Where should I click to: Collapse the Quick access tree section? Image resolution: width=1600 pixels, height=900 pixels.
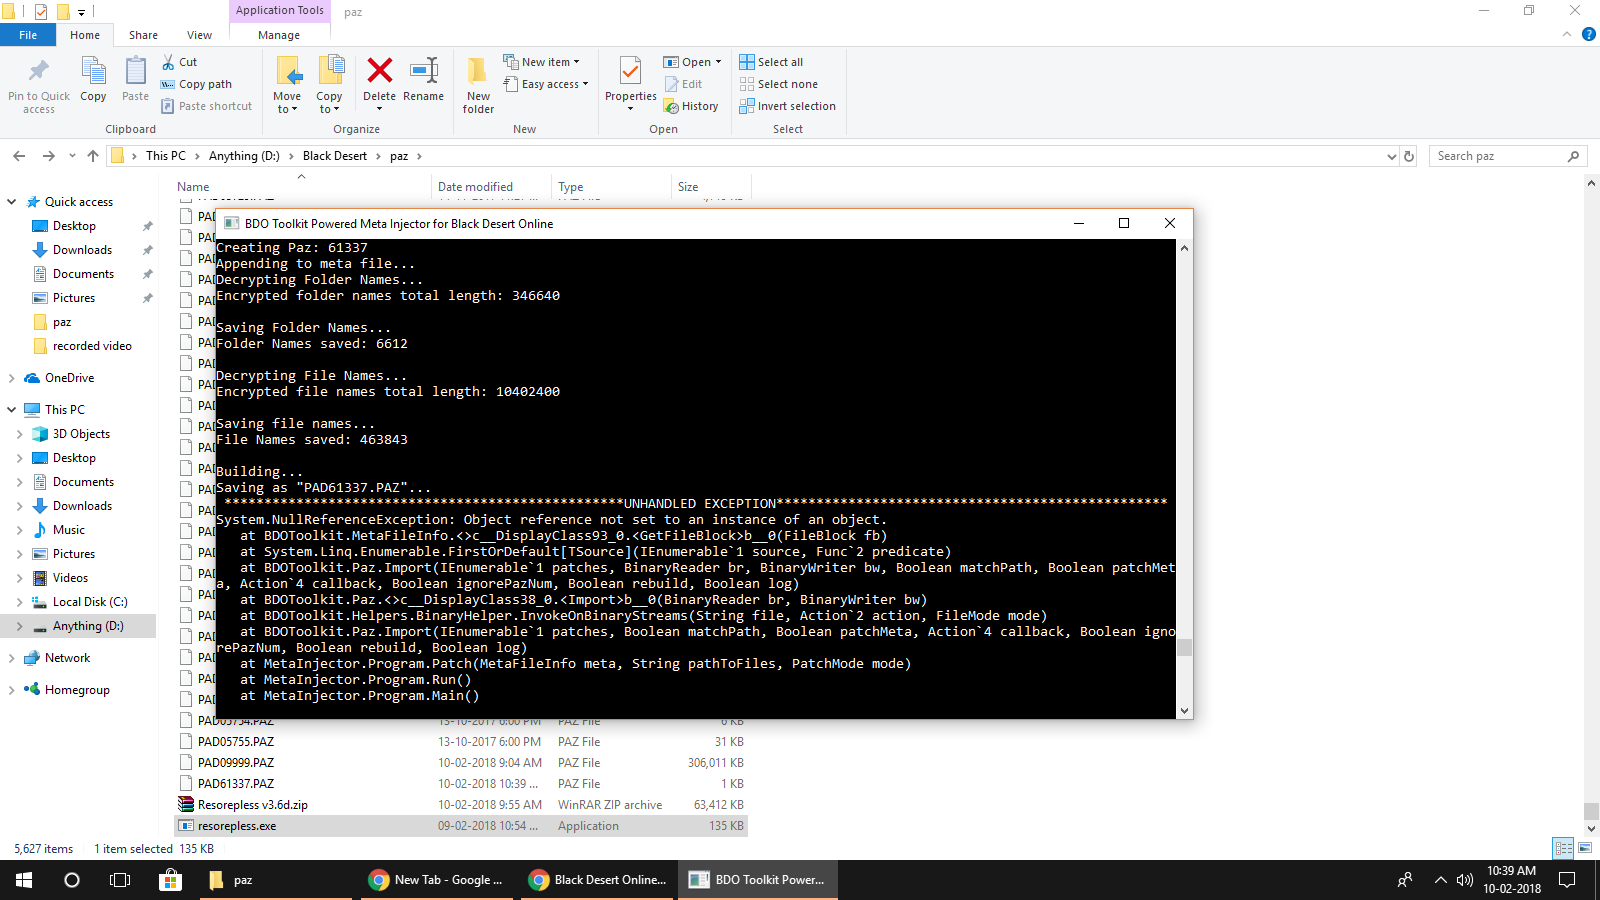point(12,202)
